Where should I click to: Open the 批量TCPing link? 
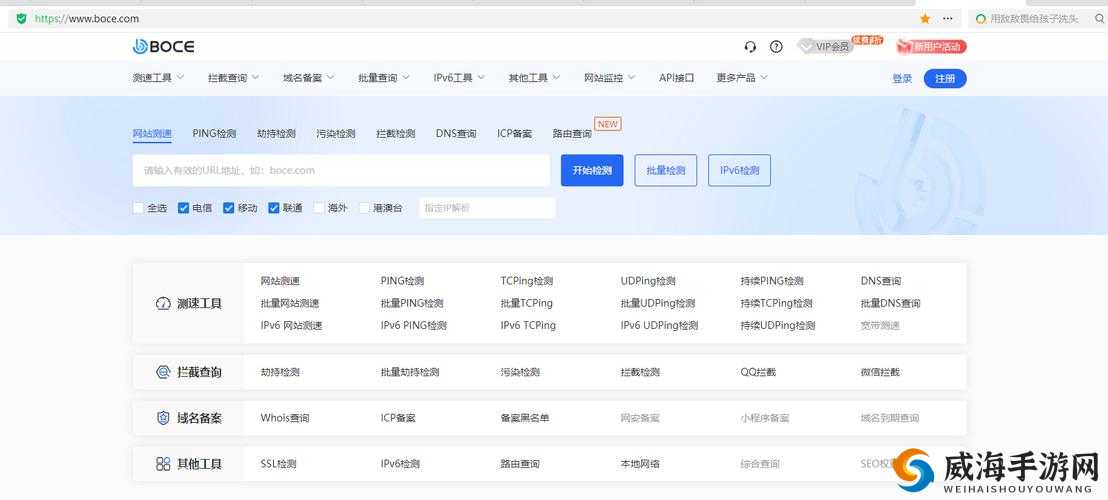(x=526, y=304)
